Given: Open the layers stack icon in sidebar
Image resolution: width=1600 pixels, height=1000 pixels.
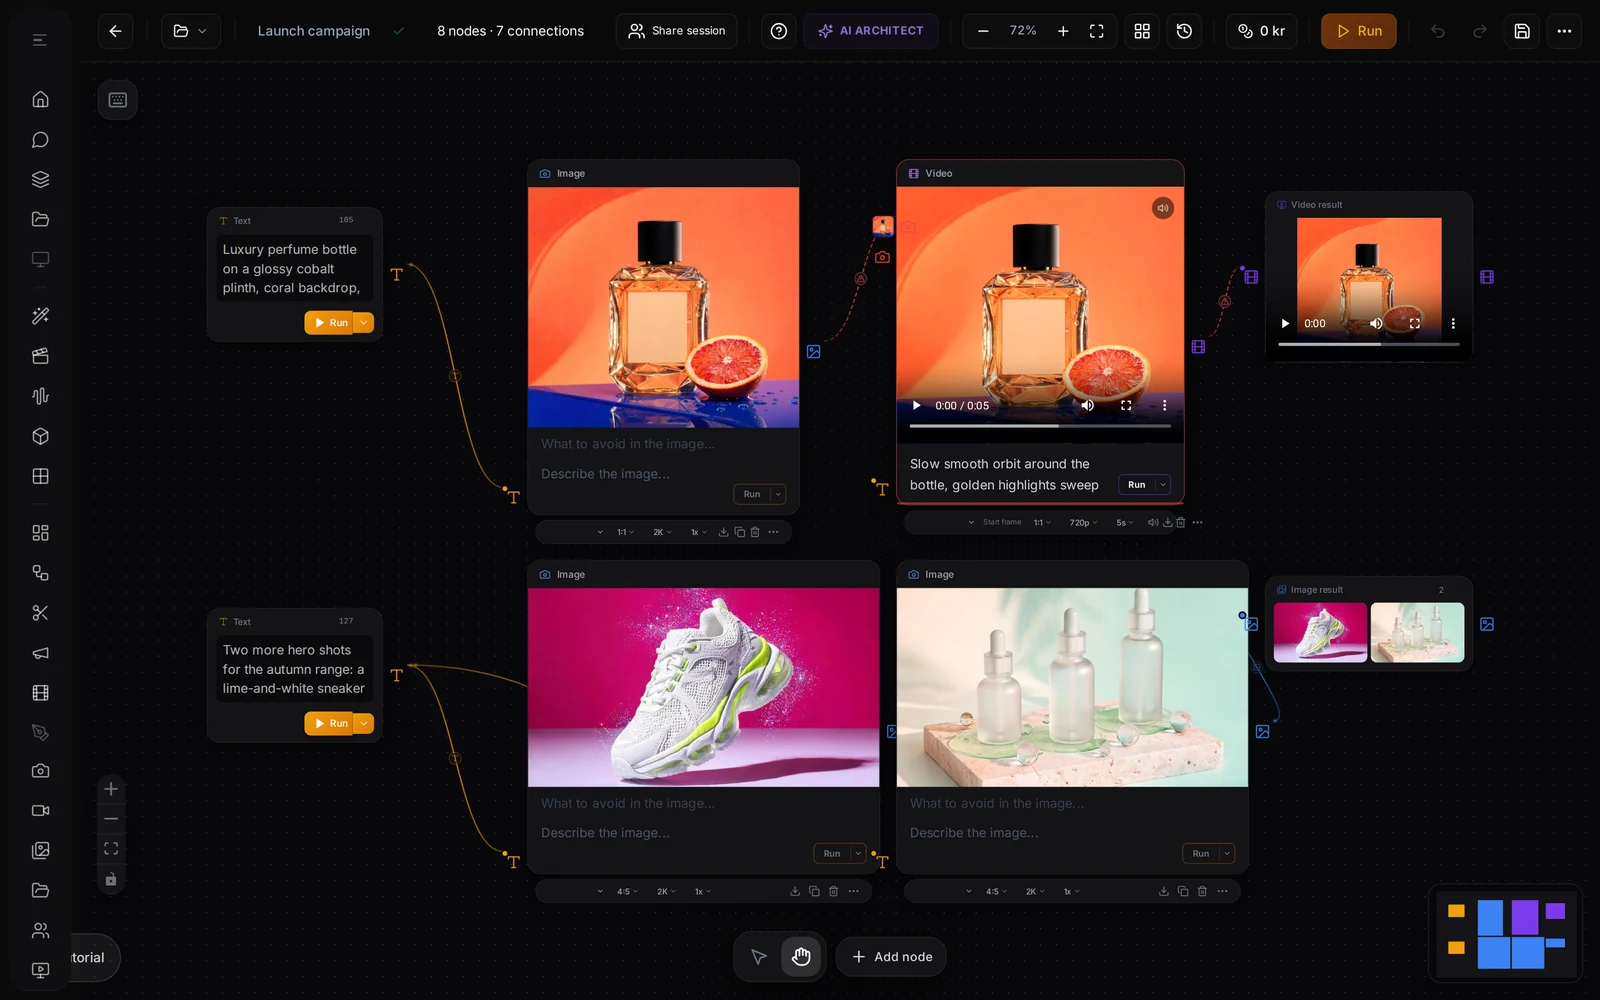Looking at the screenshot, I should 40,179.
